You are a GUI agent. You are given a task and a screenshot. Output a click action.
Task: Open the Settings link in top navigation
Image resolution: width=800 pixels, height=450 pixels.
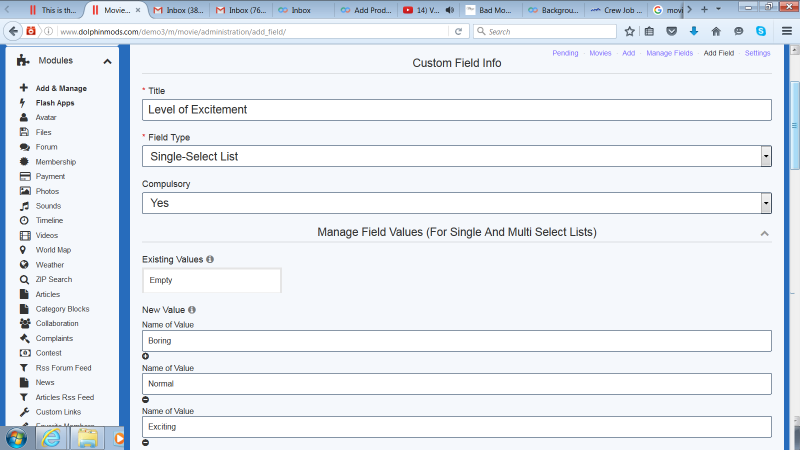pos(757,52)
